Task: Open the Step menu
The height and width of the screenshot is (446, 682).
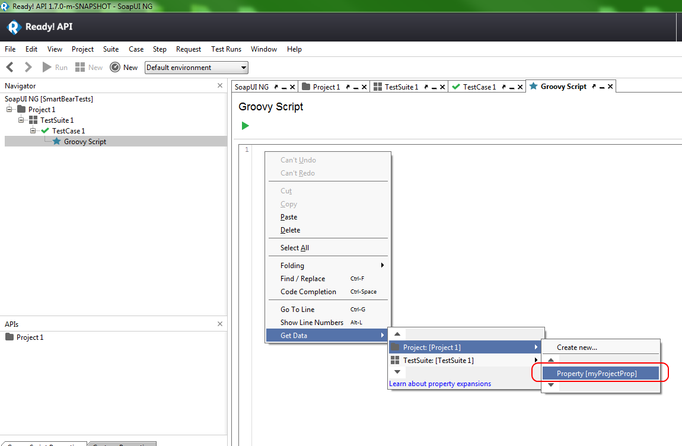Action: [160, 49]
